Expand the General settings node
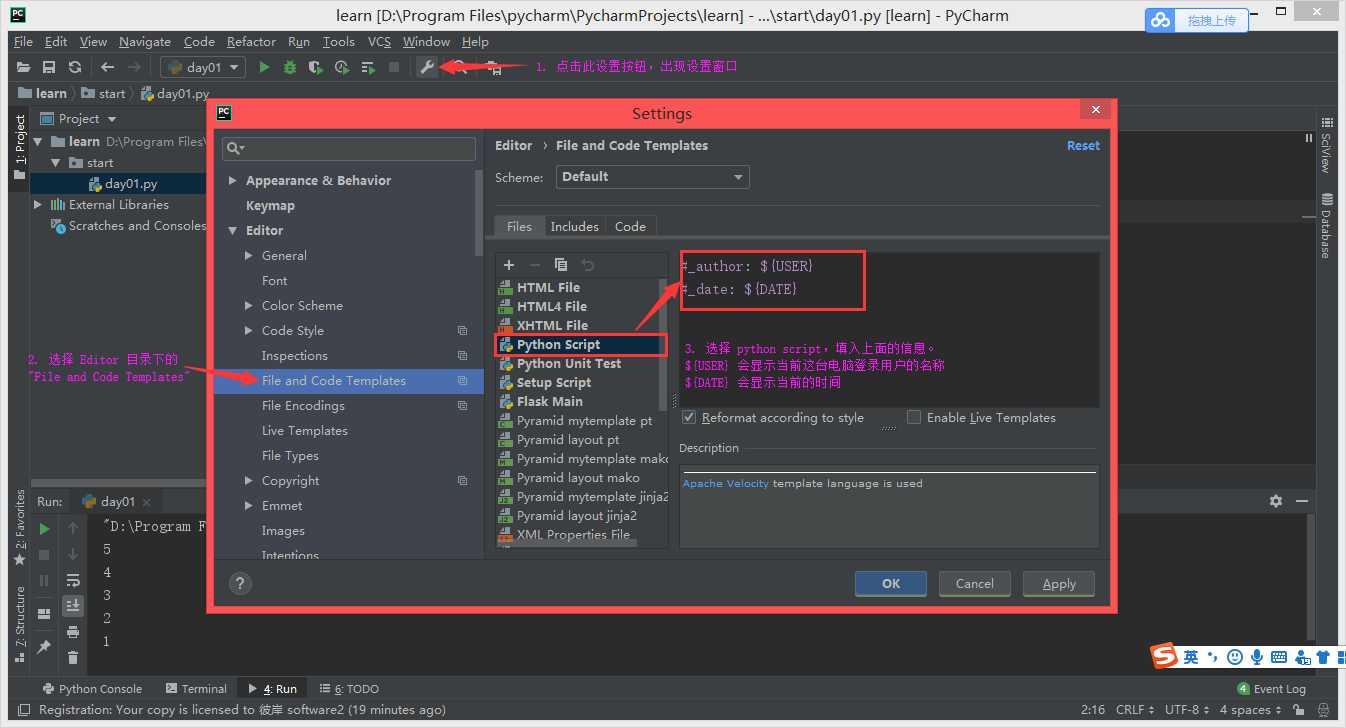This screenshot has width=1346, height=728. click(249, 256)
